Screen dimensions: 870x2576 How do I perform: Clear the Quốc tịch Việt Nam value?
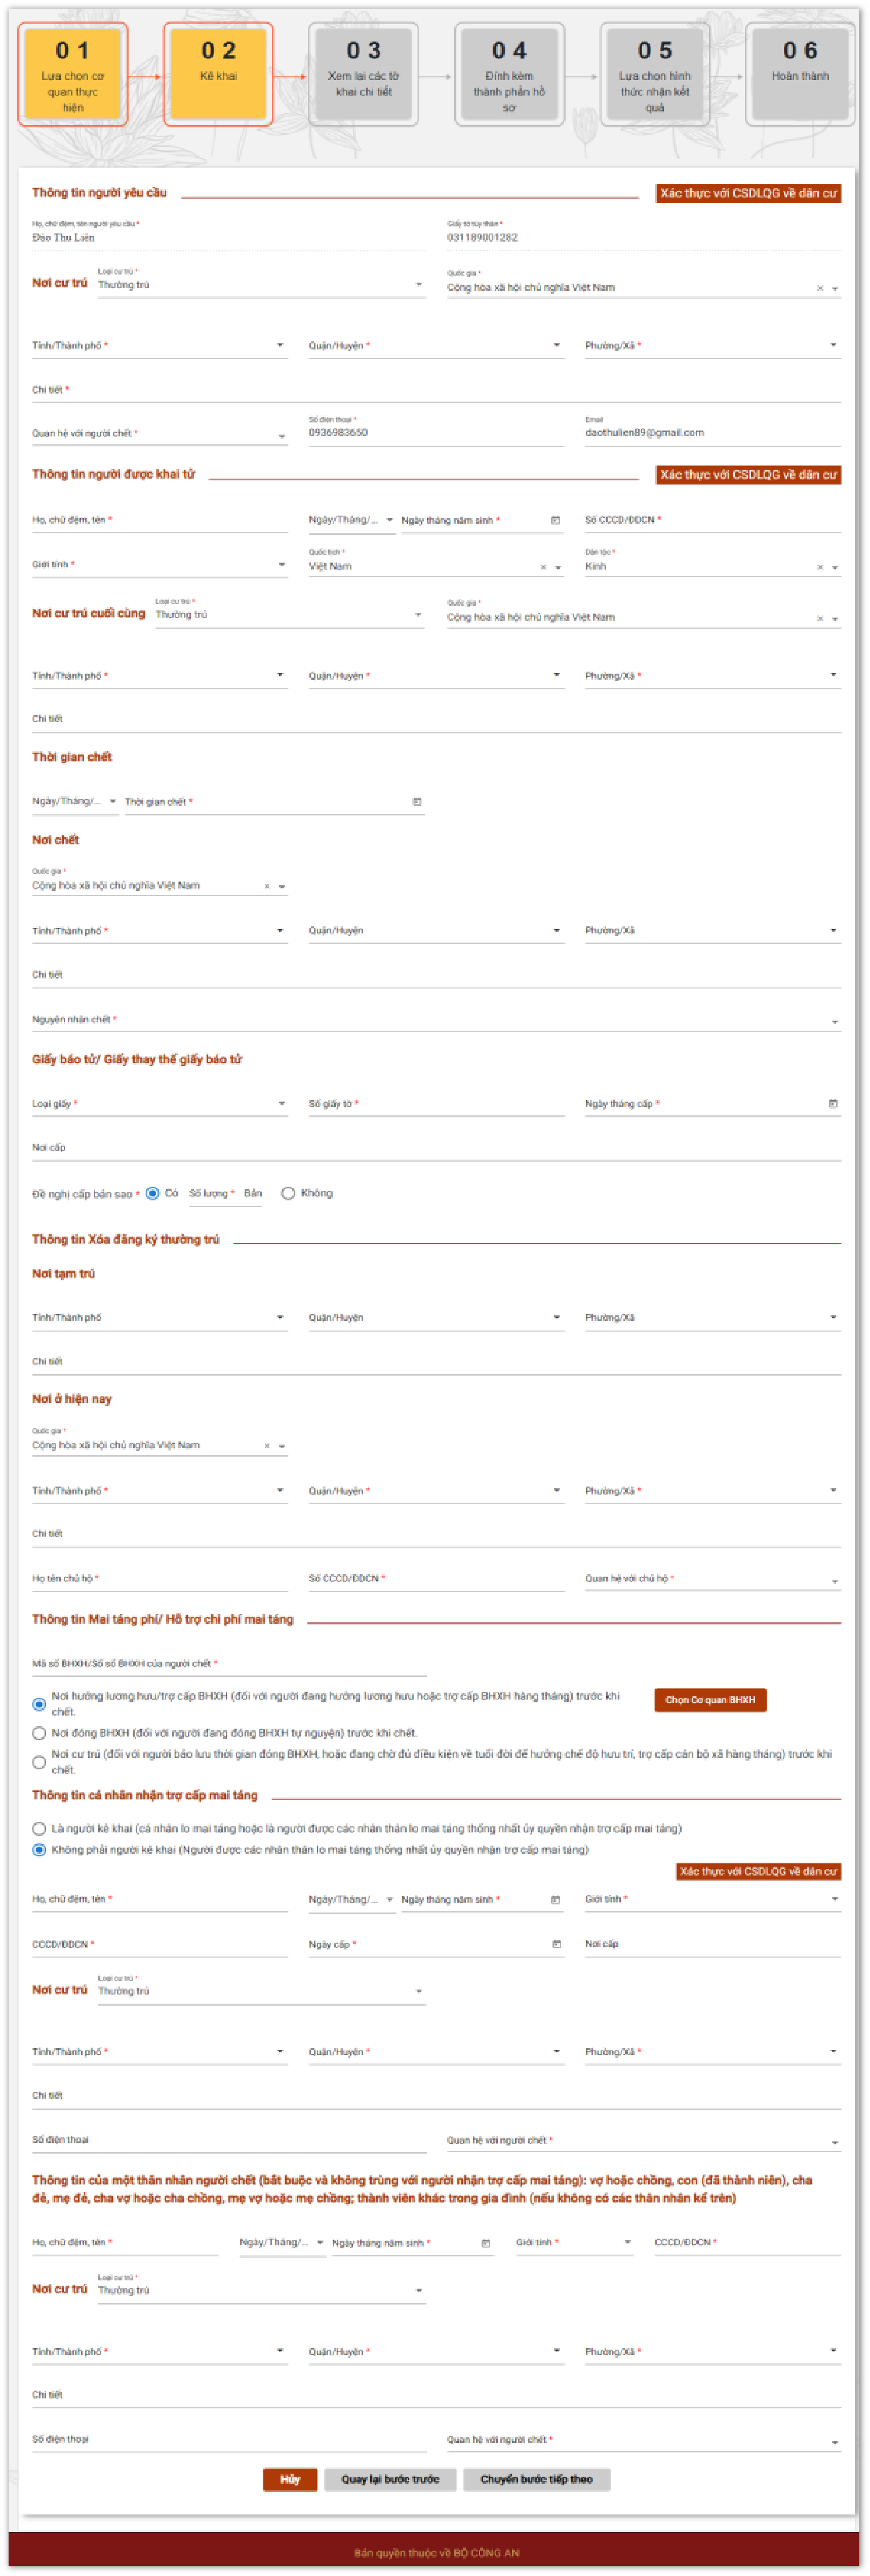click(544, 567)
